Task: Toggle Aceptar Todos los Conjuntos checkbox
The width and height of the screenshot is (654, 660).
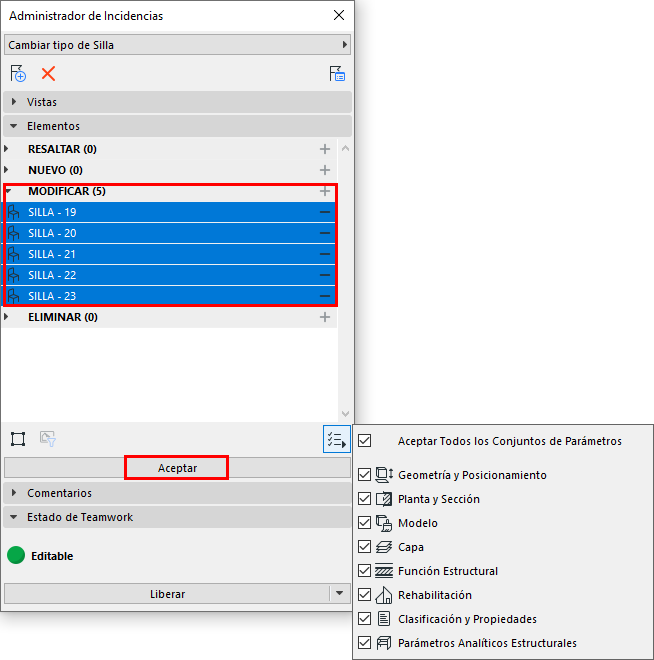Action: pyautogui.click(x=364, y=441)
